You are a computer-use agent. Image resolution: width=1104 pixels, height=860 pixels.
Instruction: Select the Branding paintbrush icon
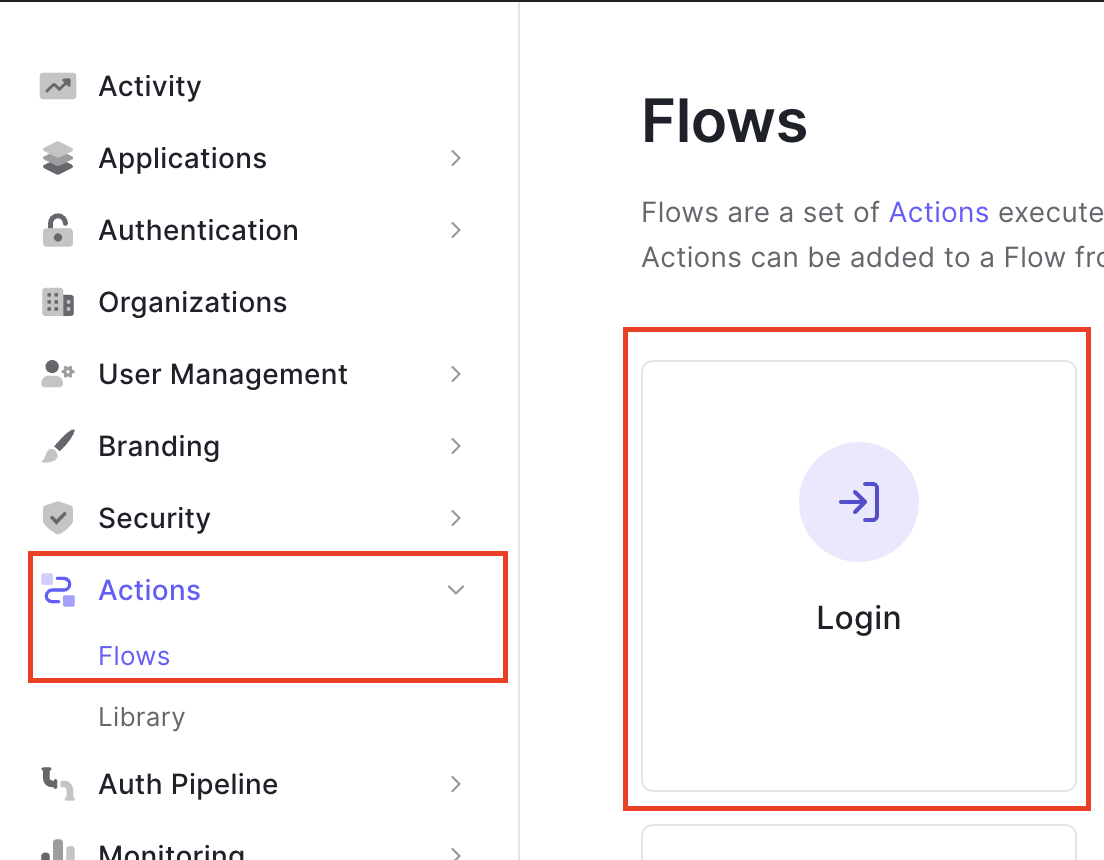[57, 446]
